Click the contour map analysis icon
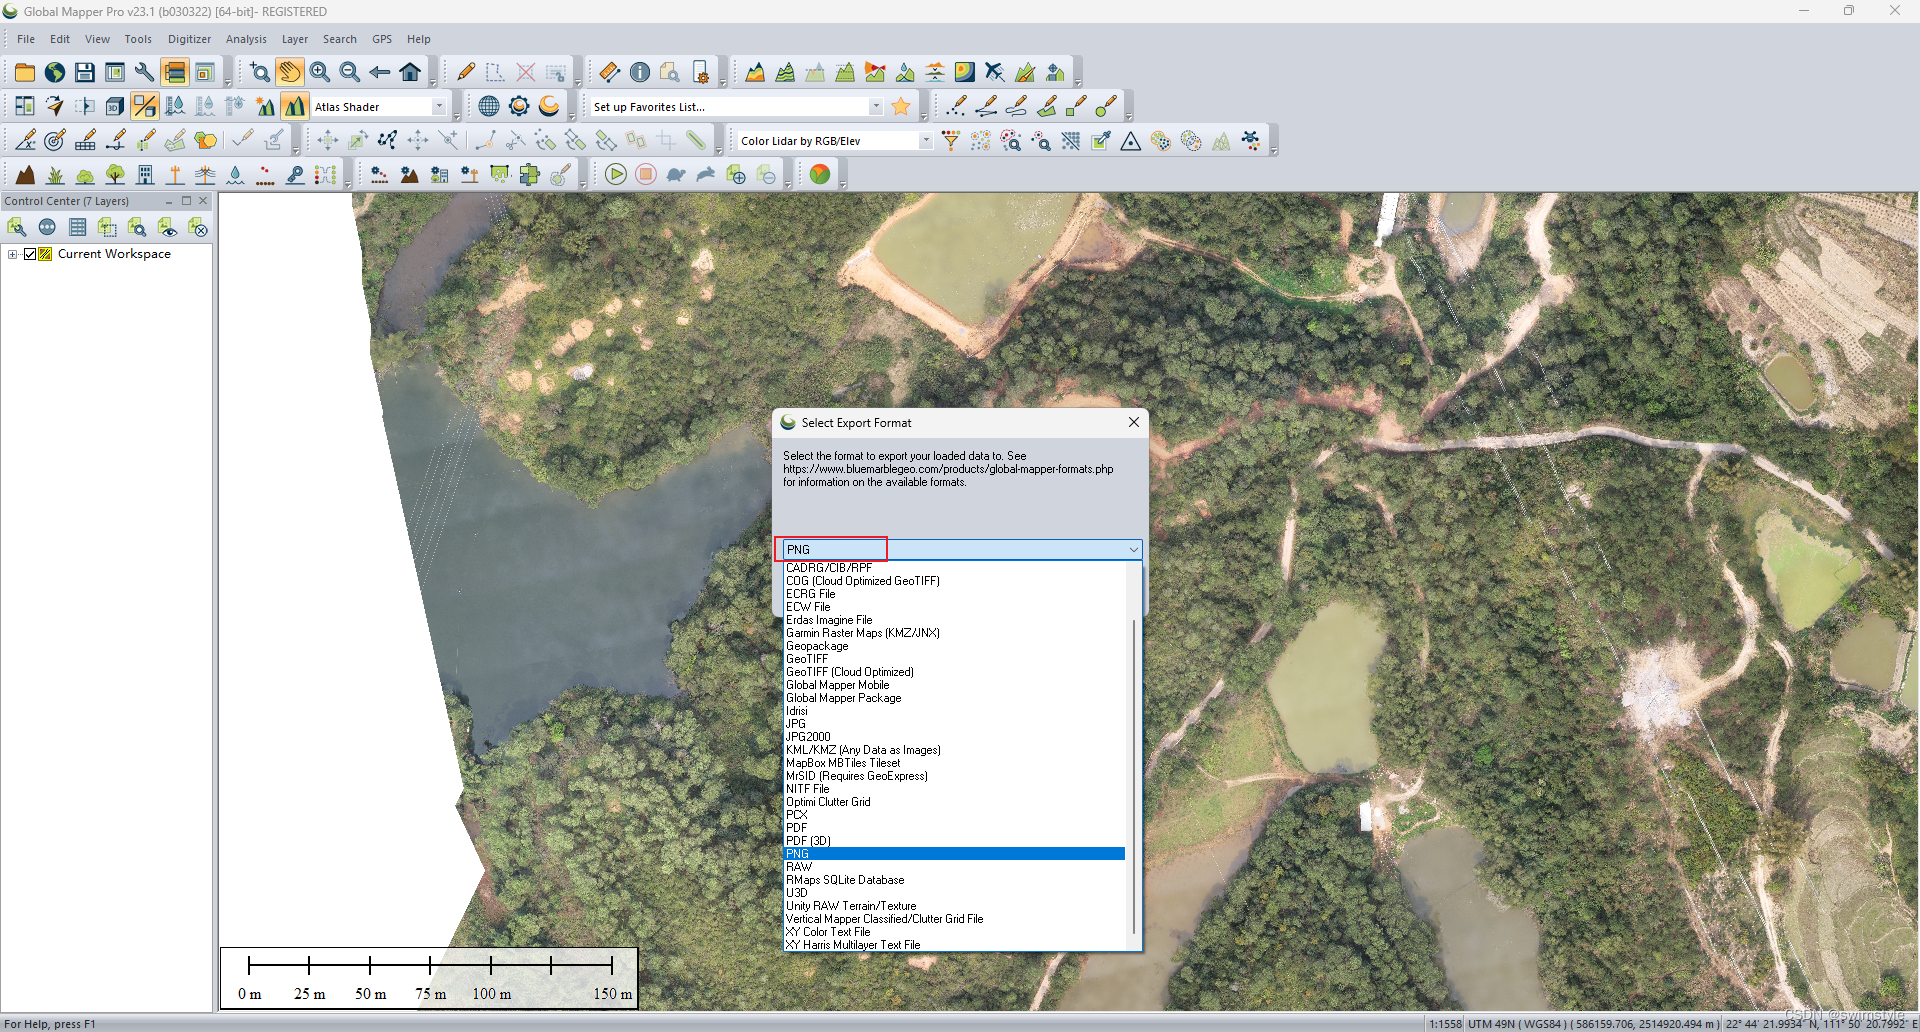The image size is (1920, 1032). click(965, 72)
